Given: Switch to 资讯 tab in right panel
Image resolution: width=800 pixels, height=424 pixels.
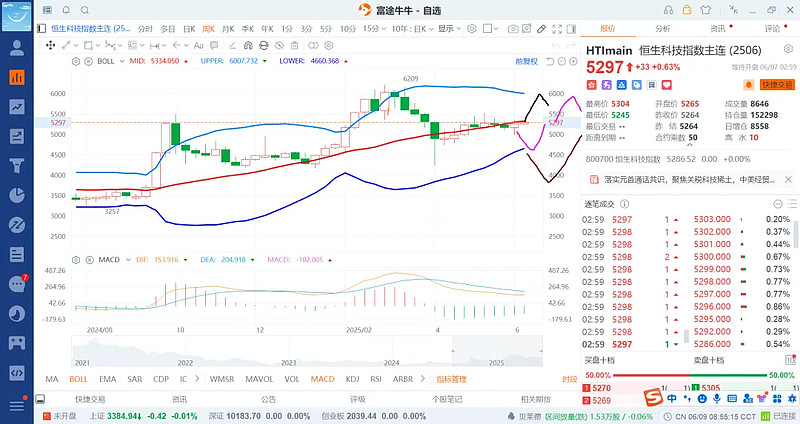Looking at the screenshot, I should tap(718, 29).
